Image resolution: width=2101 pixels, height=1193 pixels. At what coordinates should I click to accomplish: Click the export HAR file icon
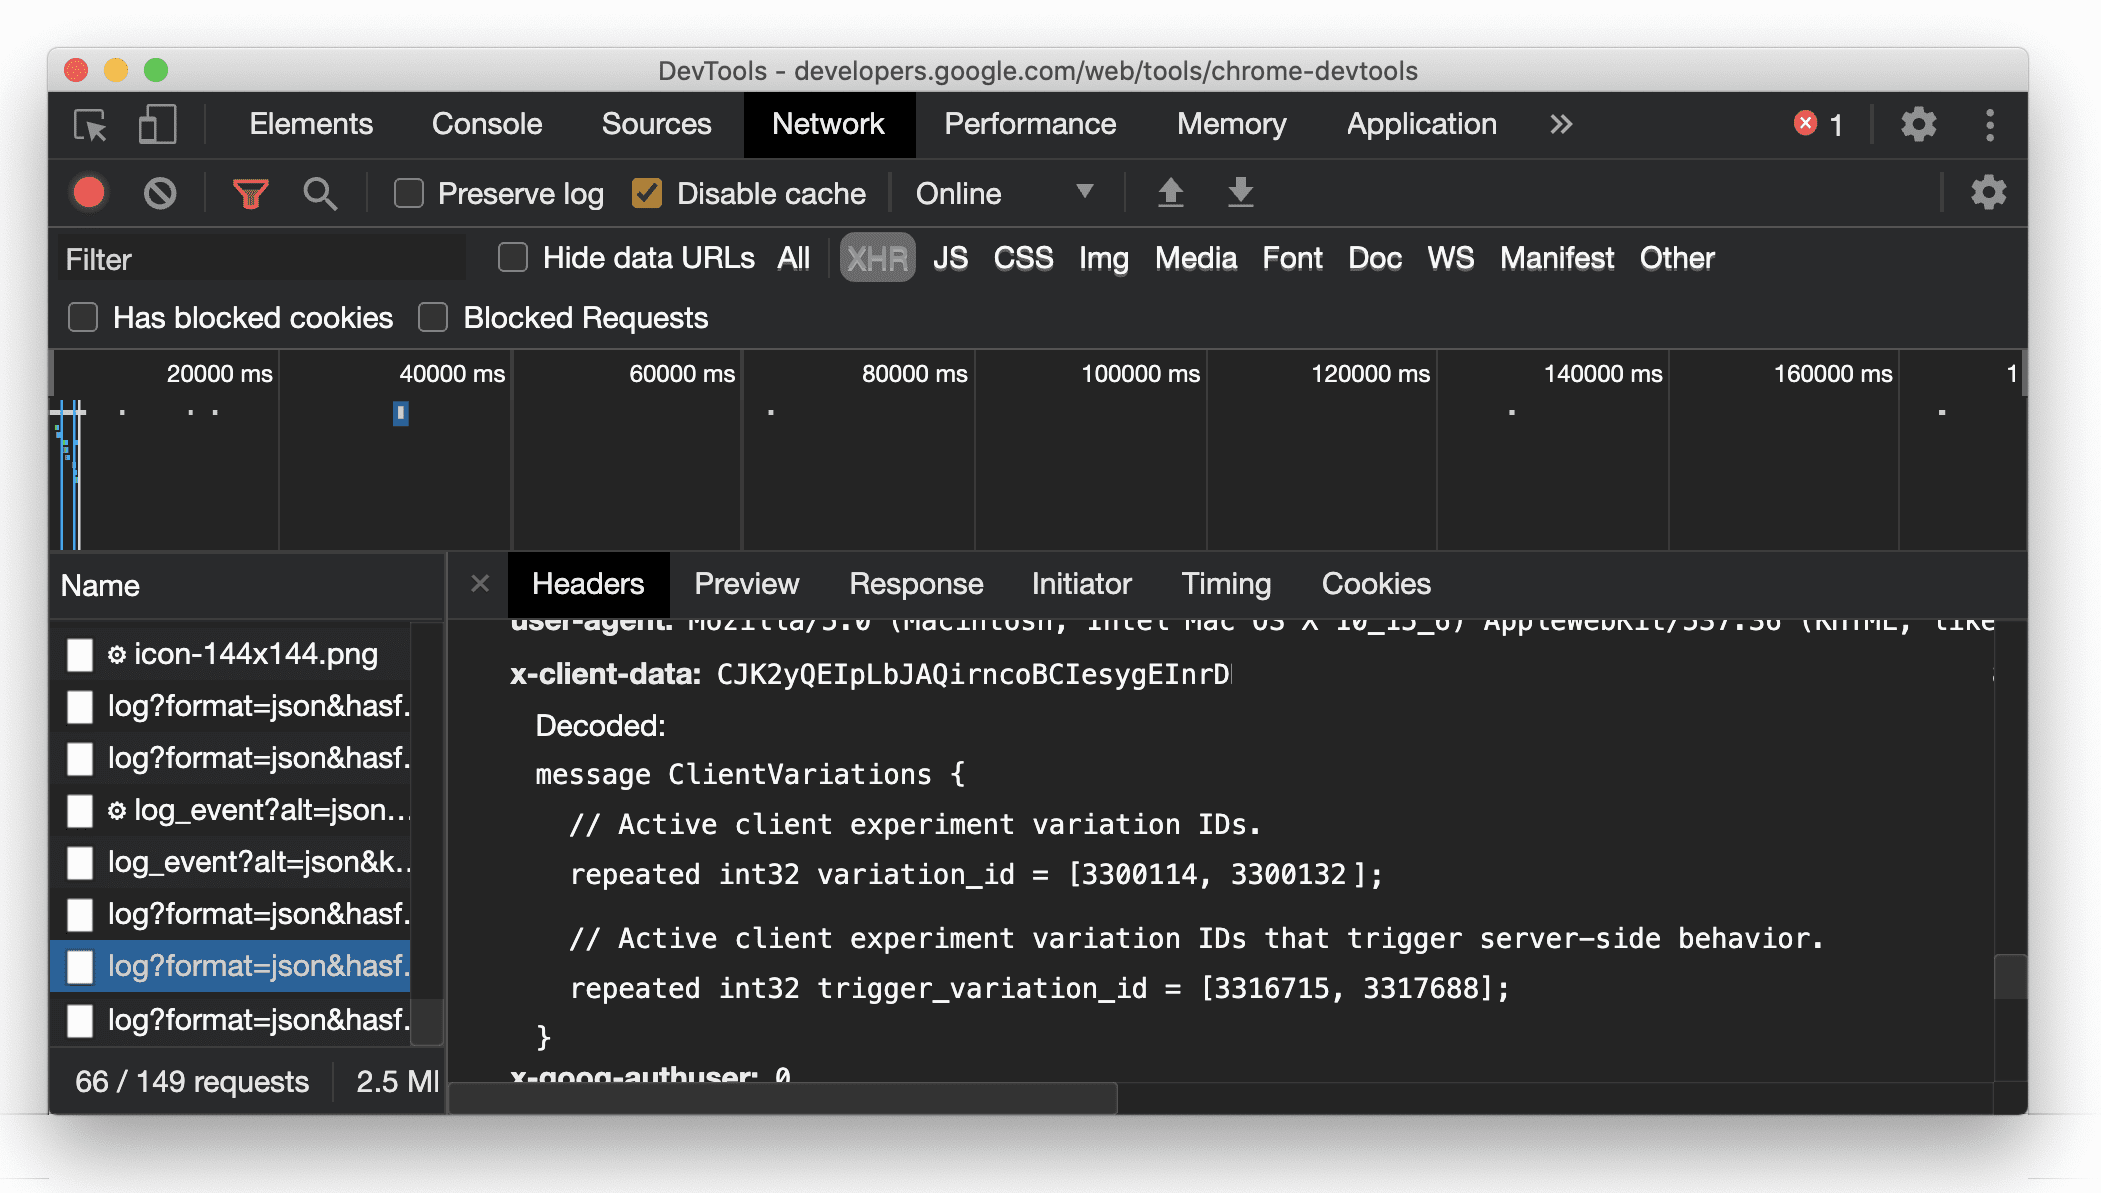click(x=1237, y=192)
